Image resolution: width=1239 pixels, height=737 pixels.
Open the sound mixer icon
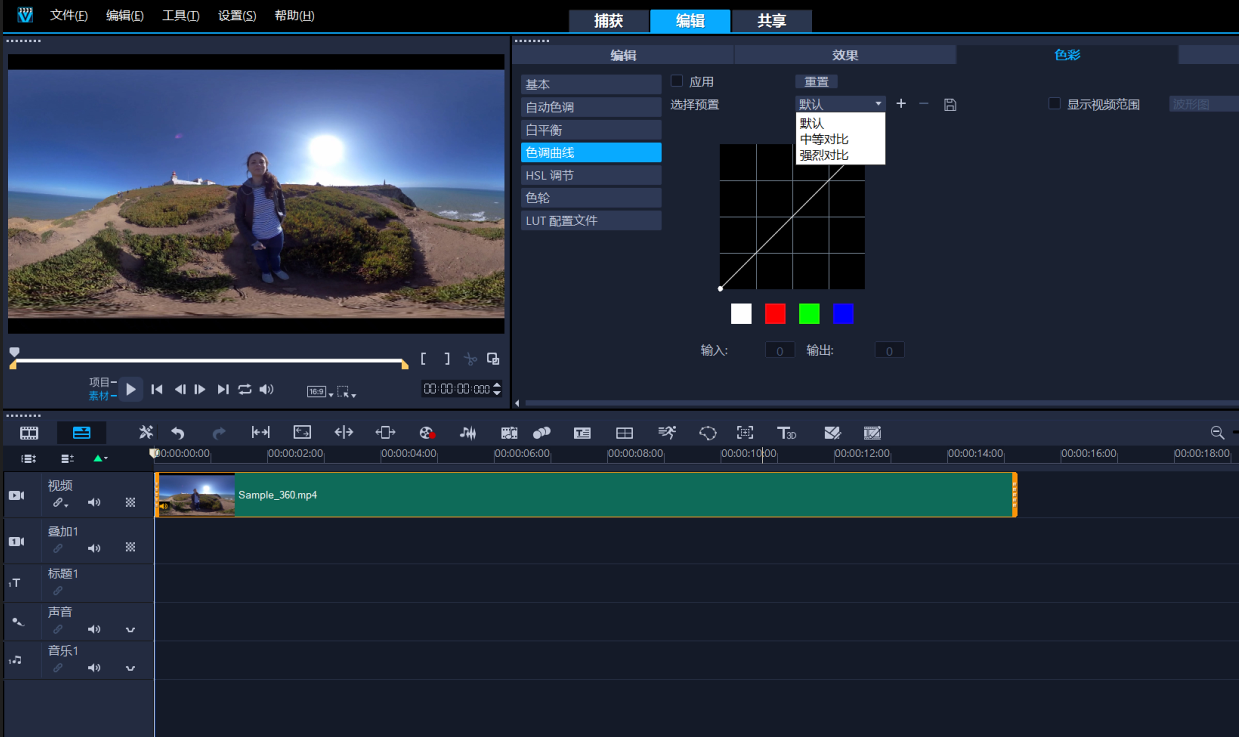pos(468,433)
